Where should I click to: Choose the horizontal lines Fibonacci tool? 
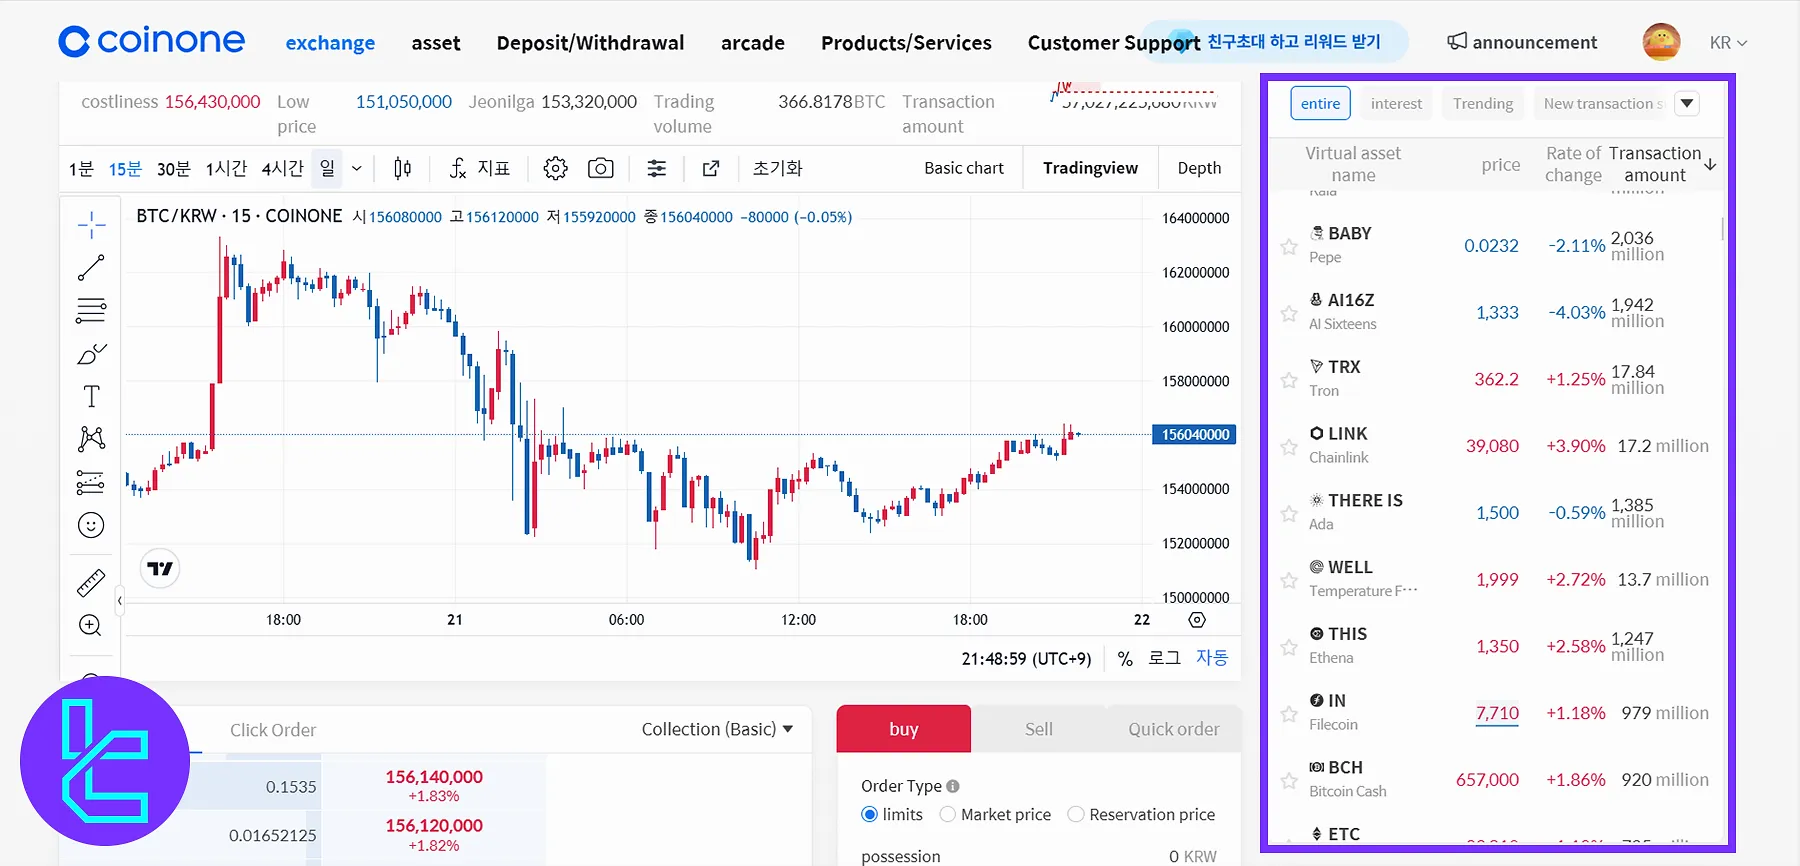click(x=91, y=311)
